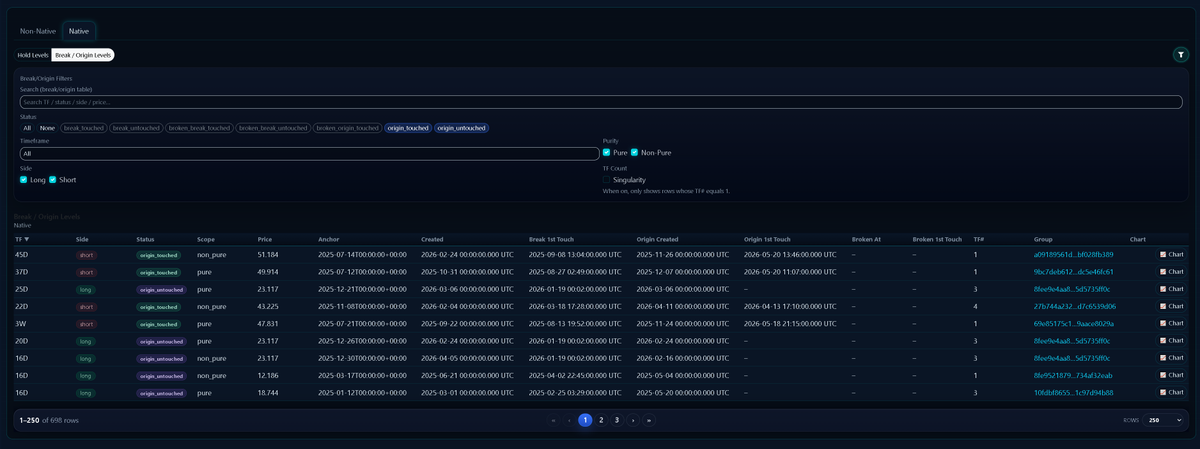Select Break / Origin Levels view
1200x449 pixels.
tap(83, 55)
